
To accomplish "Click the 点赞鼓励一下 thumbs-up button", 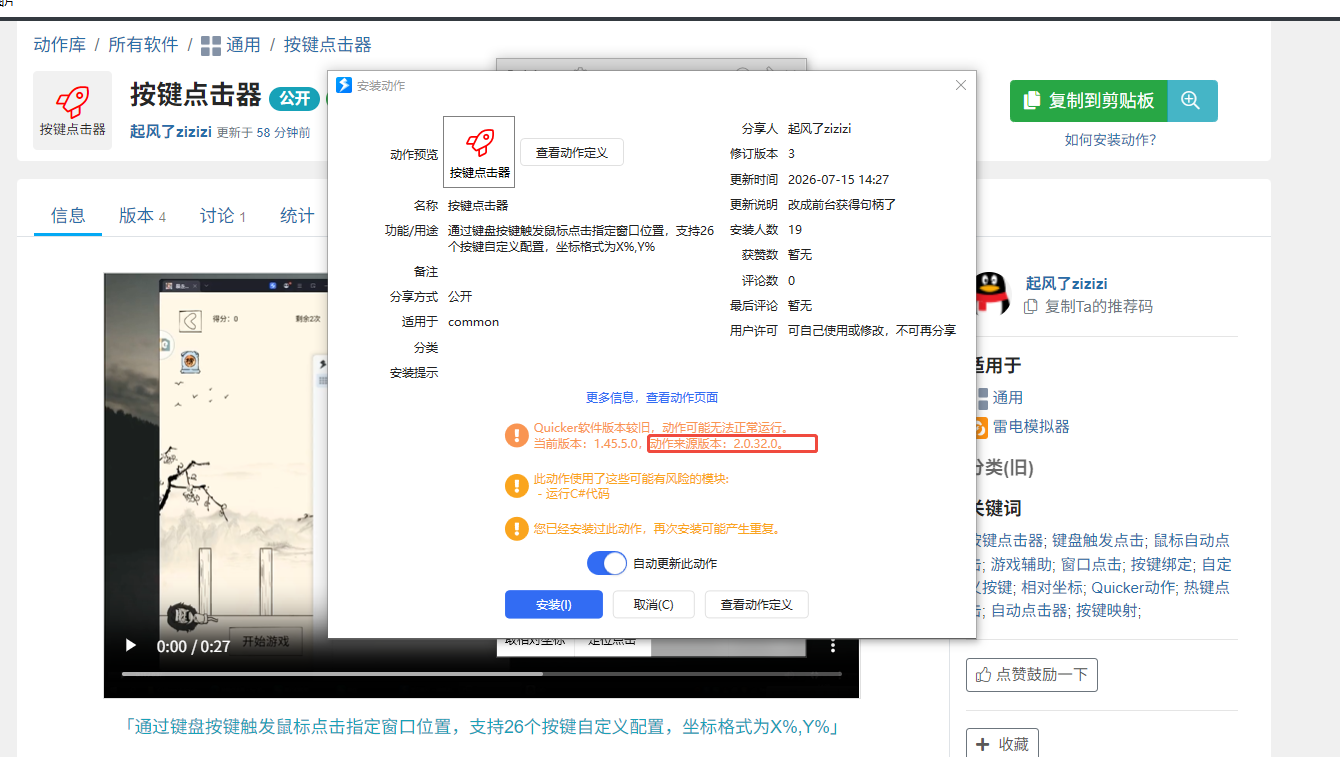I will [x=1032, y=675].
